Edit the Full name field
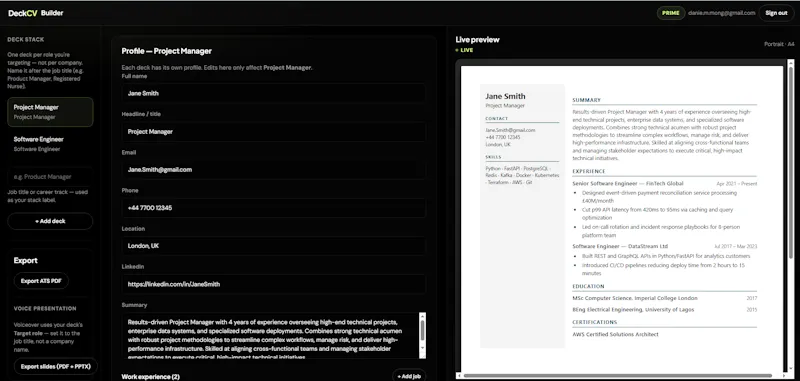Viewport: 800px width, 381px height. coord(273,93)
